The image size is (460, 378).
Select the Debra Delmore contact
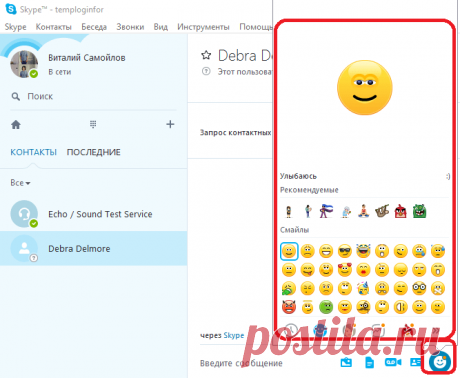pos(93,248)
